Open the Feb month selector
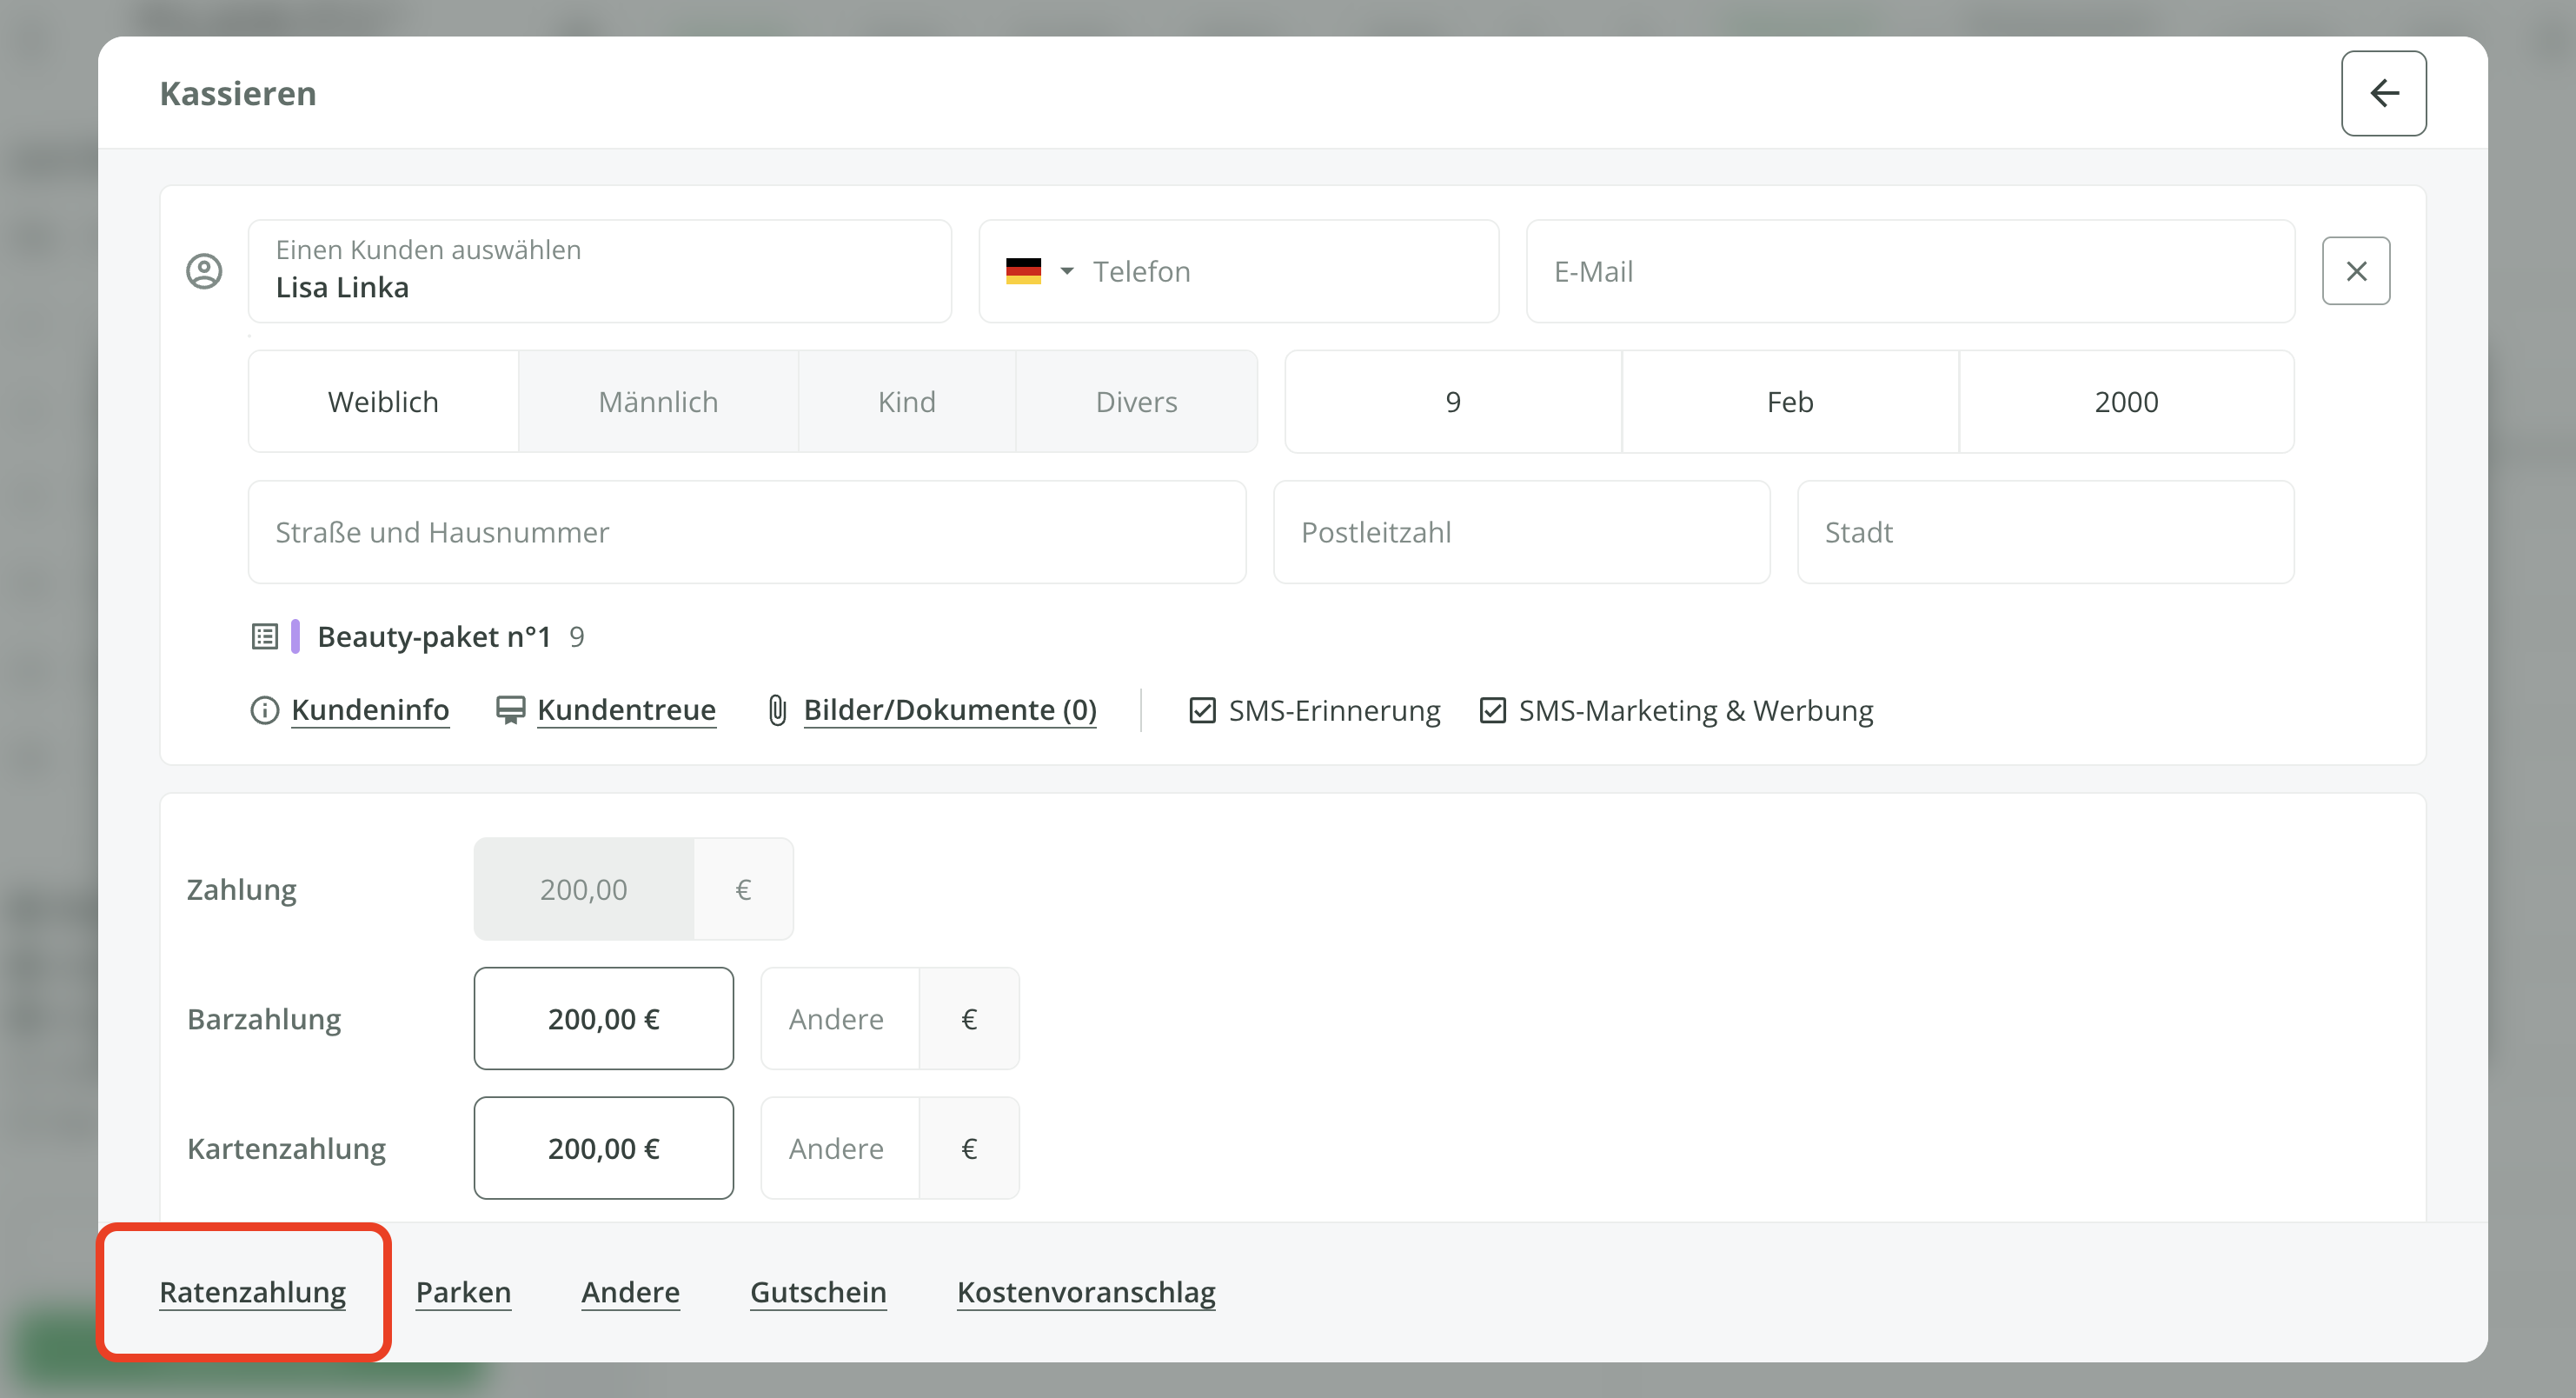Viewport: 2576px width, 1398px height. pyautogui.click(x=1789, y=402)
